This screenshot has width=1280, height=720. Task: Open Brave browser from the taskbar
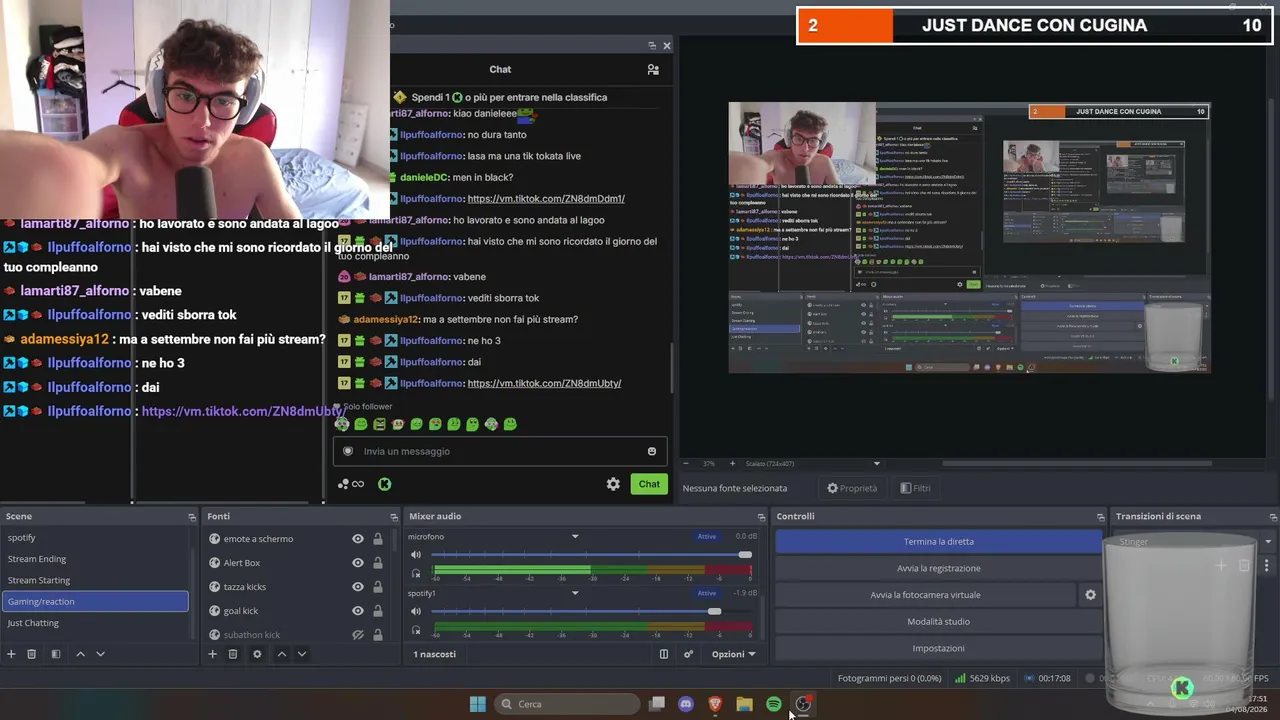pos(715,704)
